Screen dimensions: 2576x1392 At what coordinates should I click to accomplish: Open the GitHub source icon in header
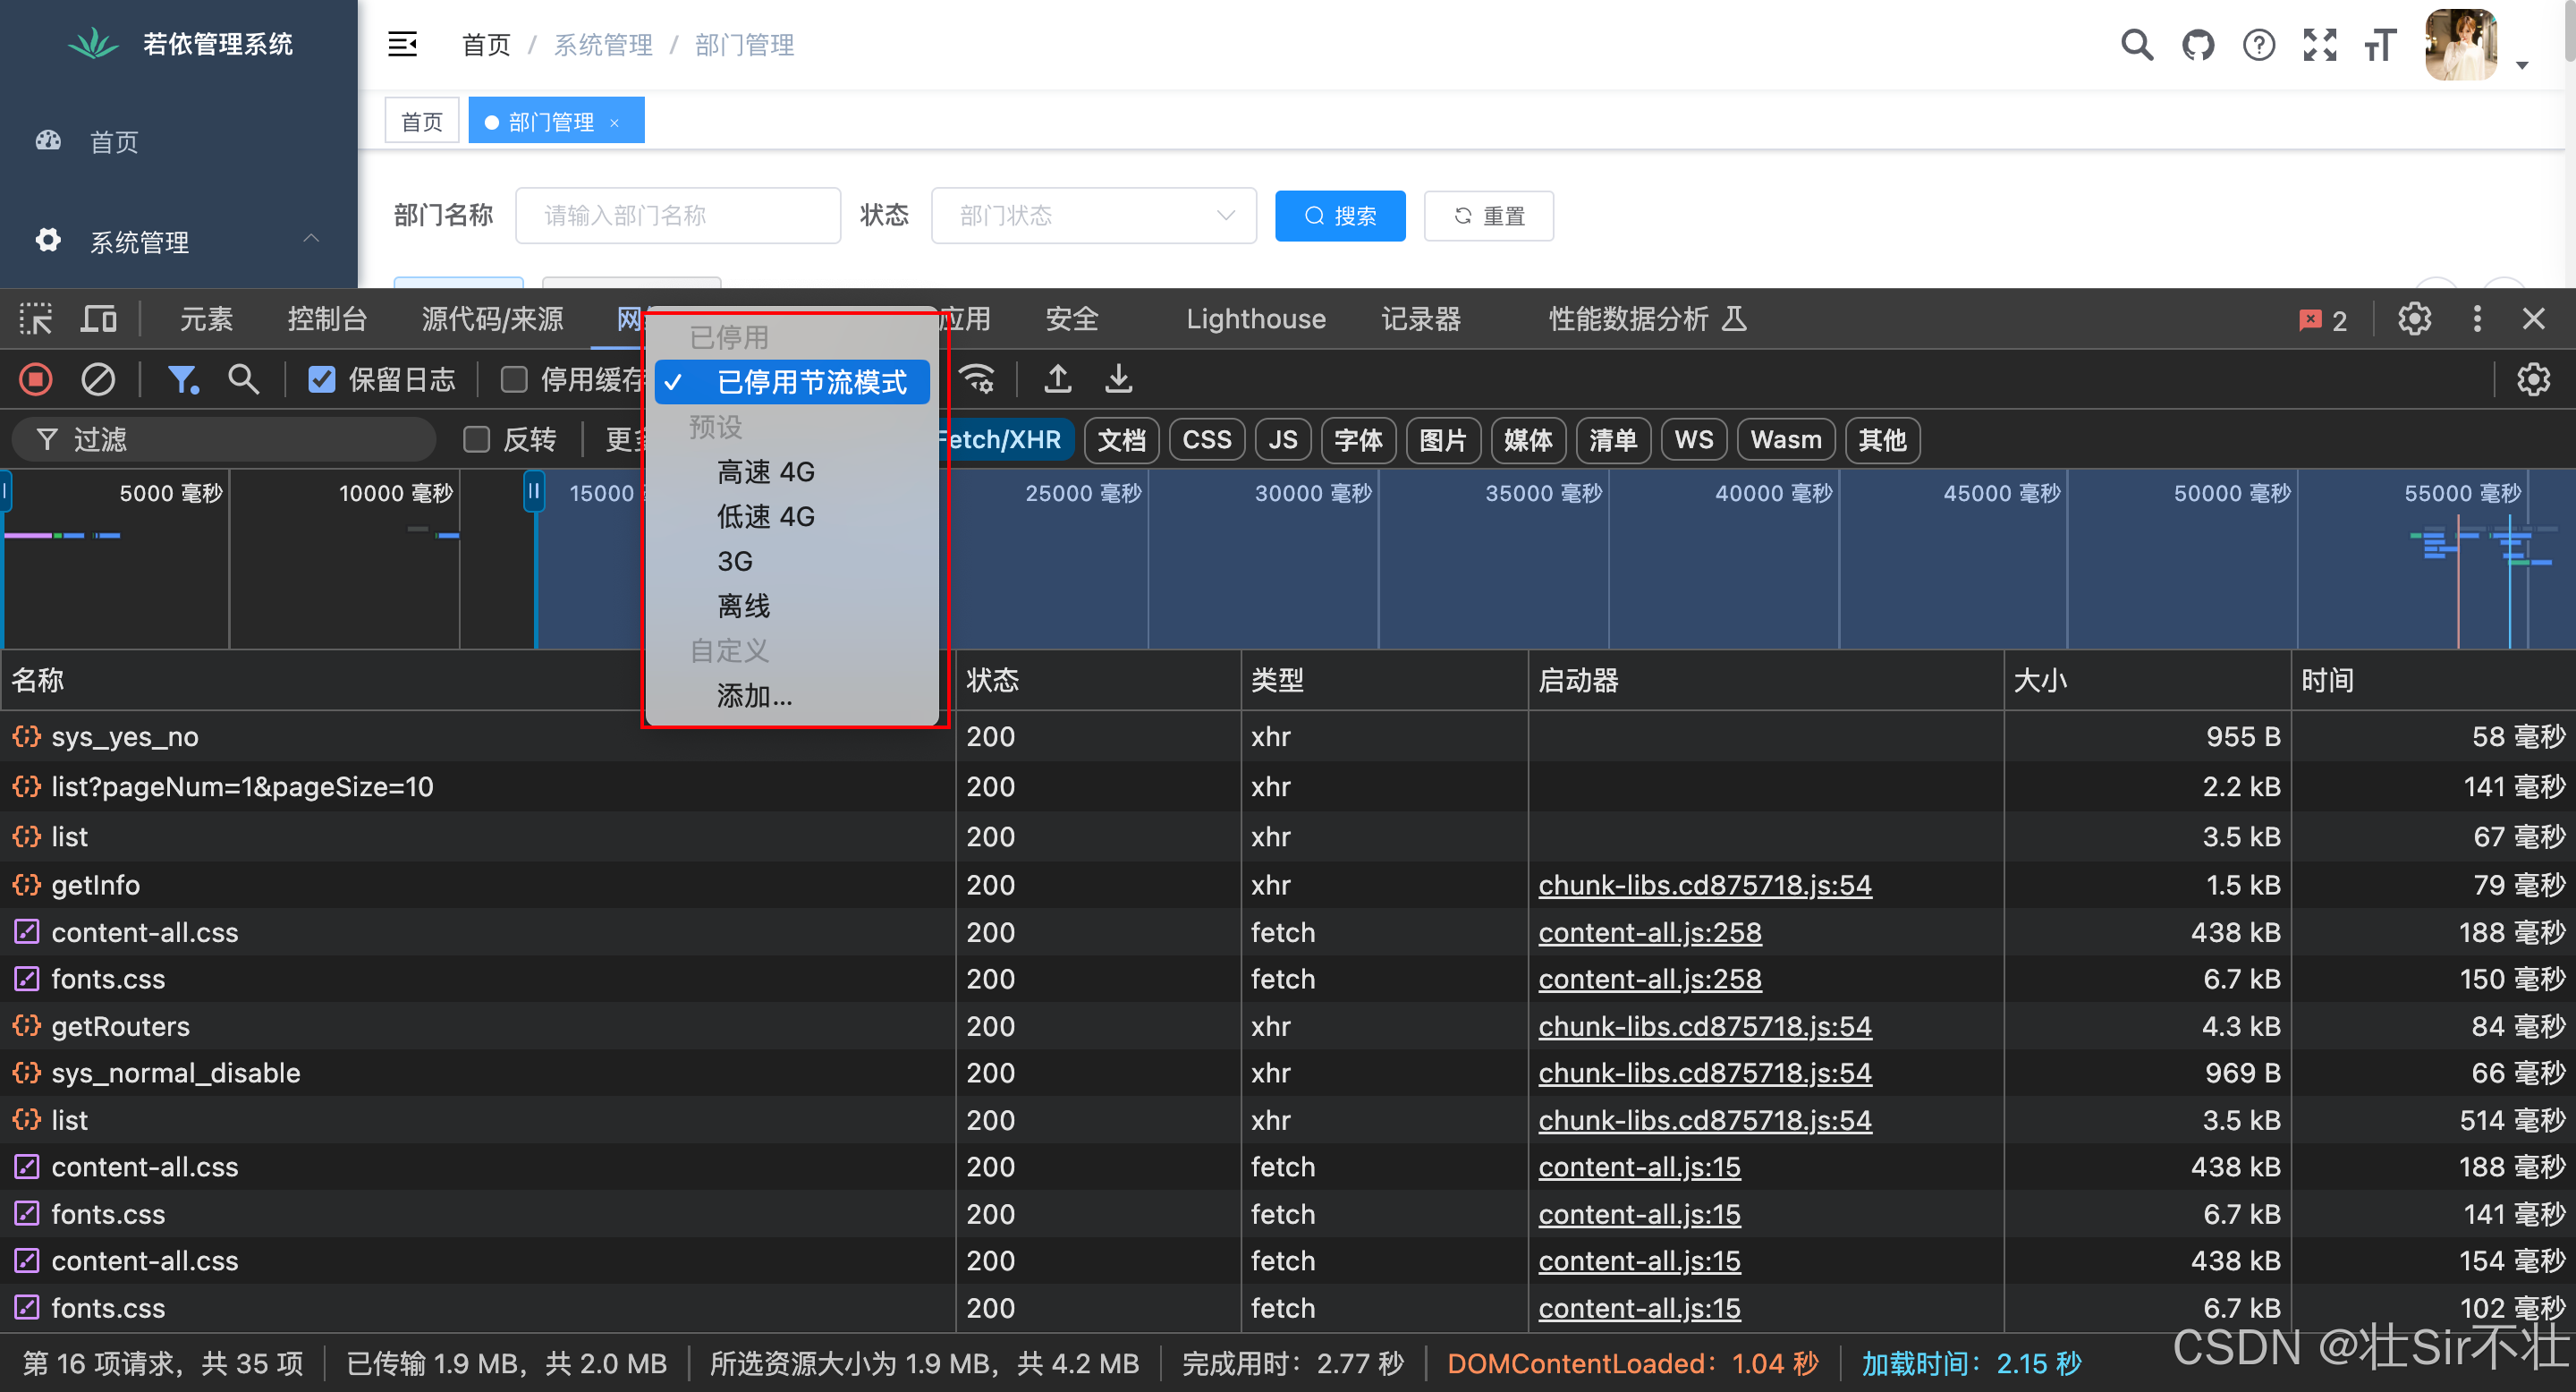pyautogui.click(x=2198, y=45)
